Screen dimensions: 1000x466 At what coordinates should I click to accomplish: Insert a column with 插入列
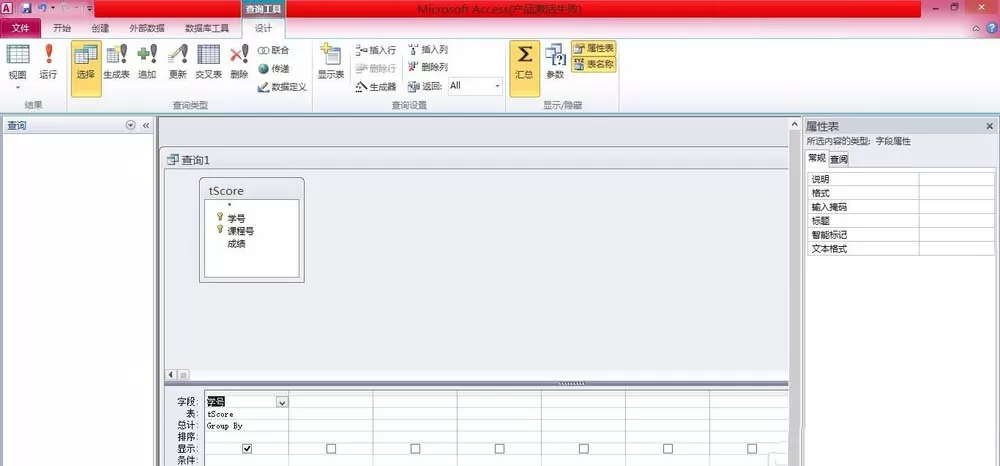[x=427, y=50]
